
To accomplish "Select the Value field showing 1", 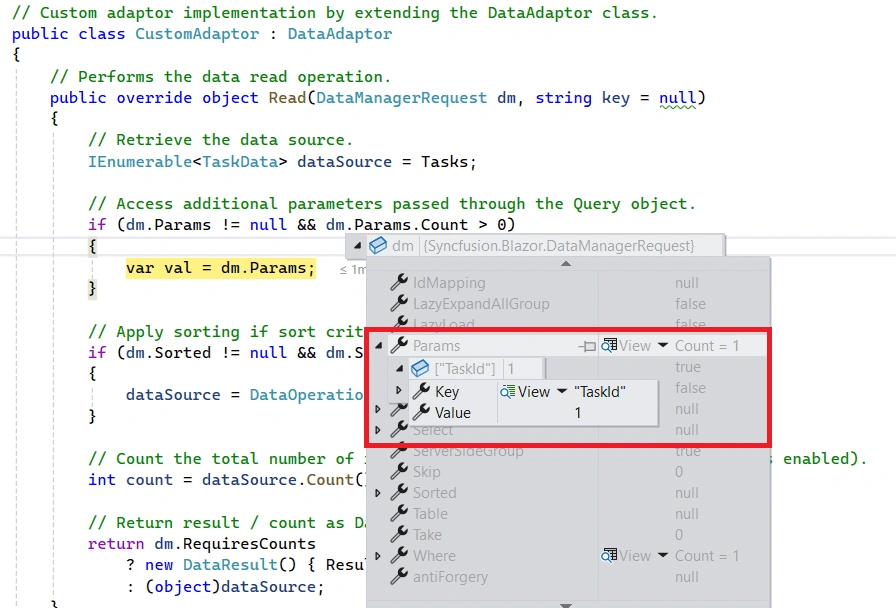I will click(578, 413).
